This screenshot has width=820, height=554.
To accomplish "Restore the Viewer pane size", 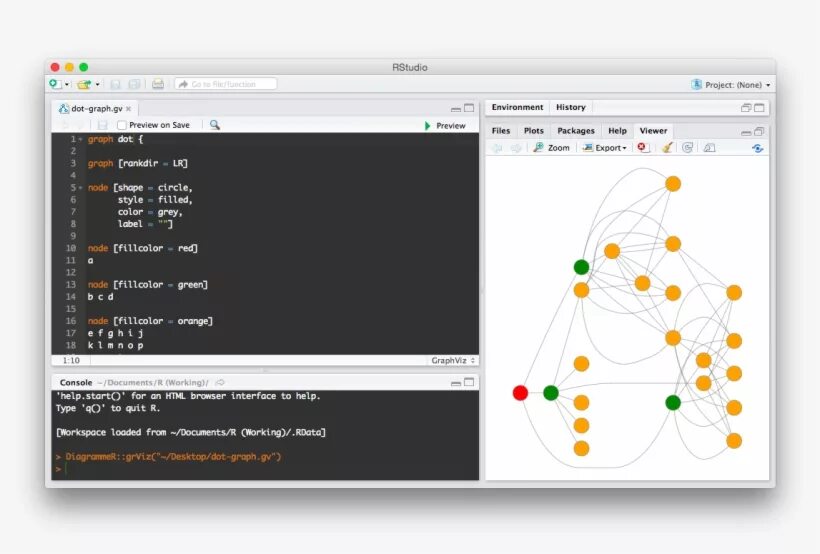I will pos(759,131).
